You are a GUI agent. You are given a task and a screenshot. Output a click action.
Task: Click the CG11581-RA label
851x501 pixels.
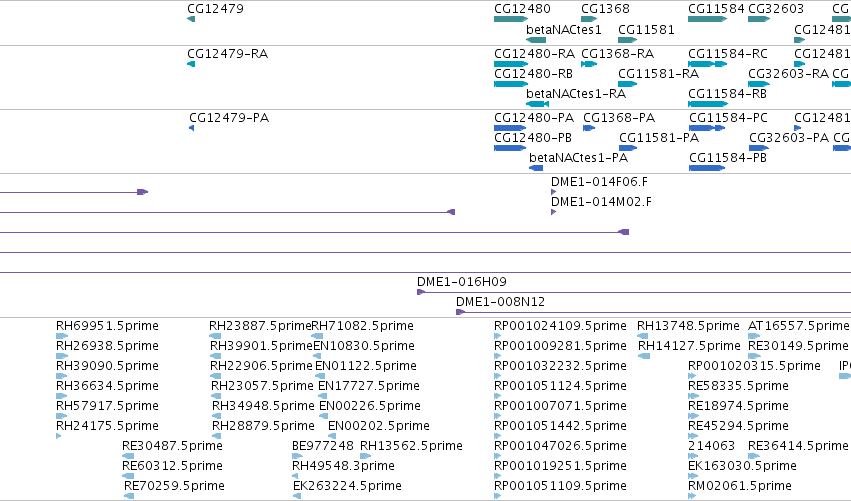(x=658, y=74)
